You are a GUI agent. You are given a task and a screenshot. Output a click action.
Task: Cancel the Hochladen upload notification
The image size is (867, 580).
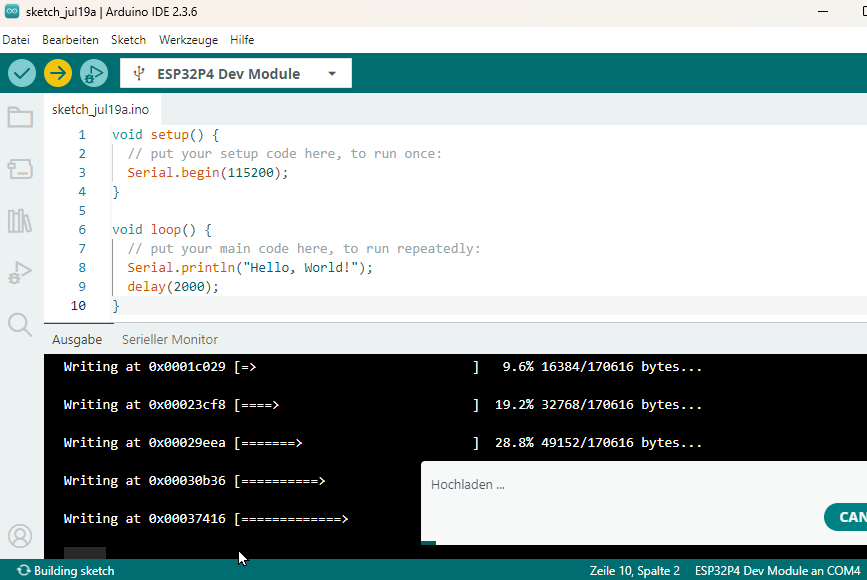point(846,517)
